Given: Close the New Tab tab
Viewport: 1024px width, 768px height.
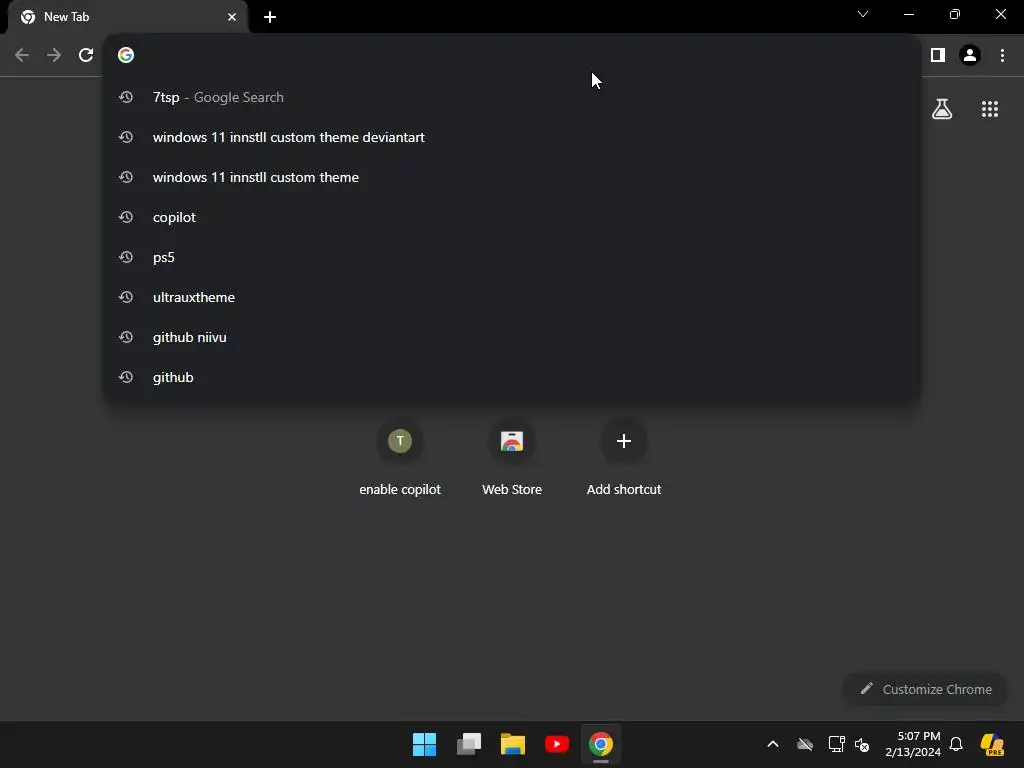Looking at the screenshot, I should tap(232, 17).
